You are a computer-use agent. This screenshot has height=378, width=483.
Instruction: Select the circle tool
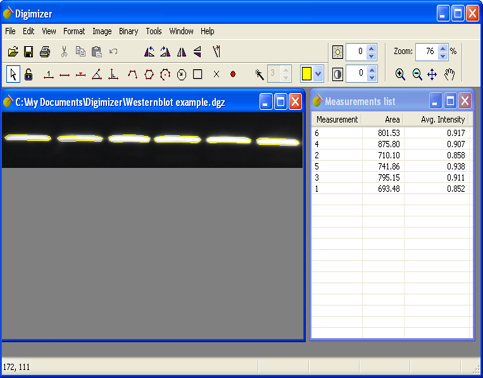point(182,74)
